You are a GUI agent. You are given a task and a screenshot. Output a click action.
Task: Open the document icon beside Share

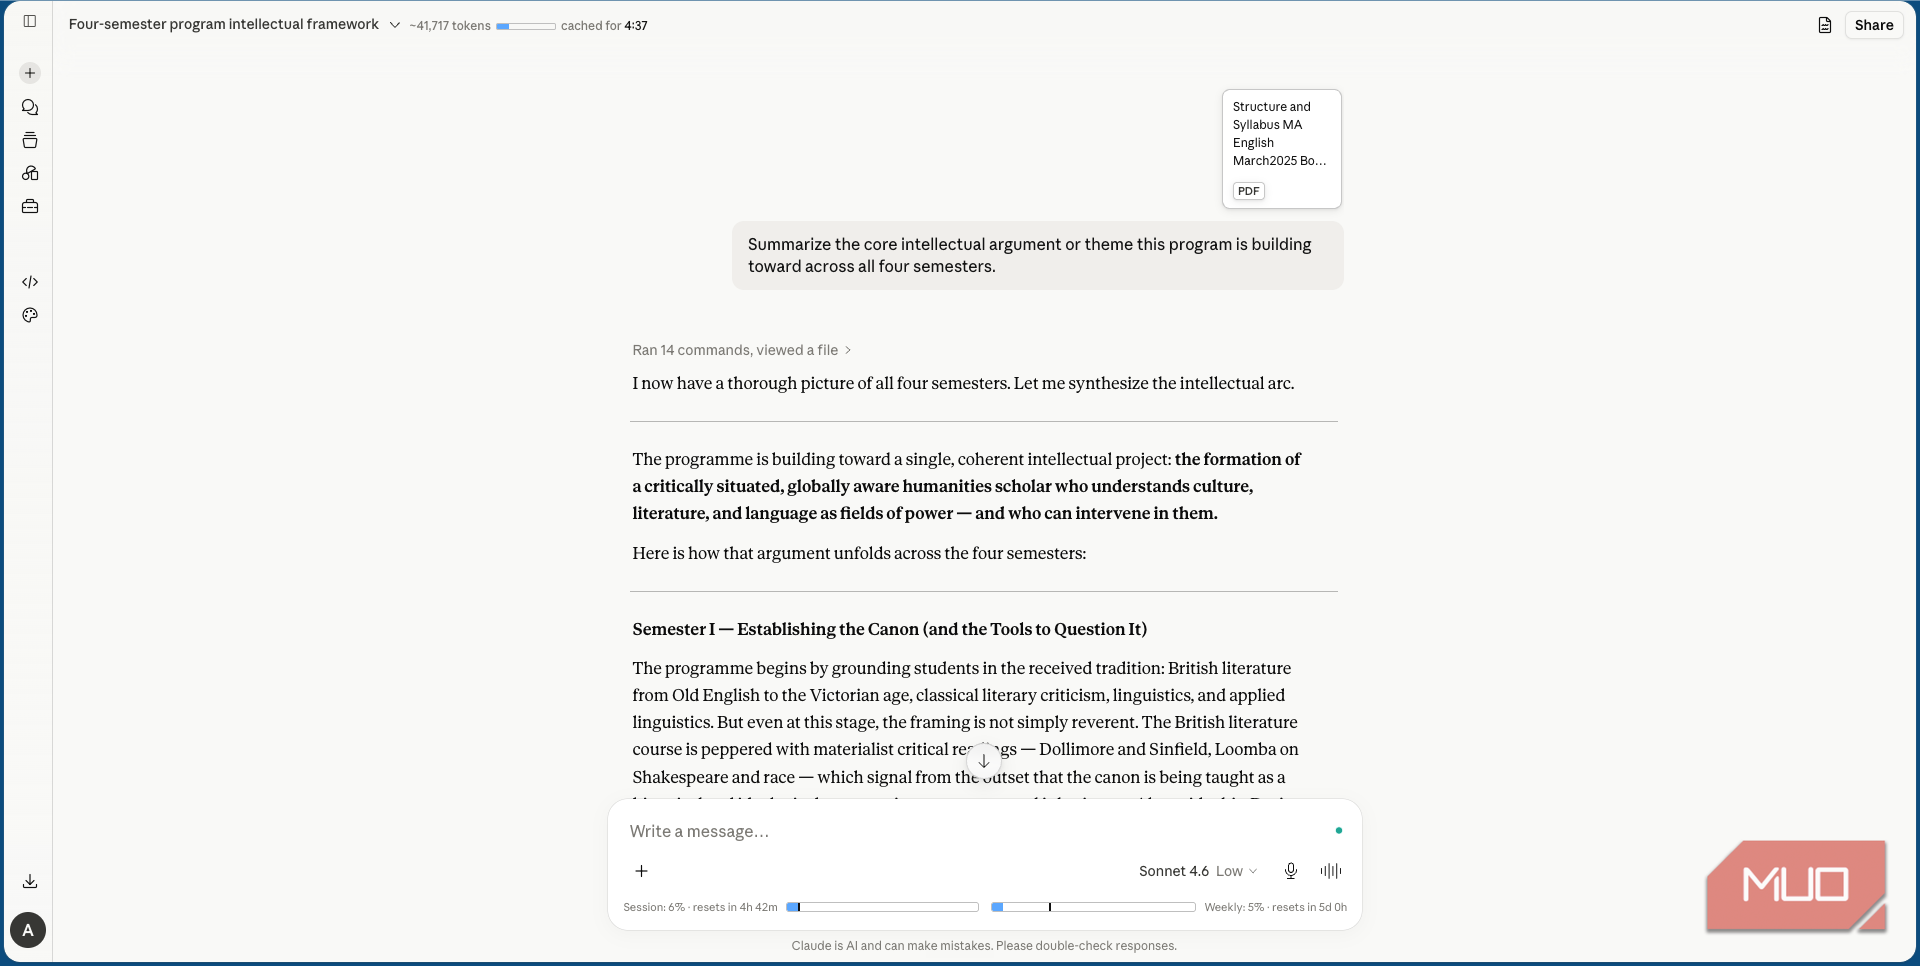click(1825, 25)
